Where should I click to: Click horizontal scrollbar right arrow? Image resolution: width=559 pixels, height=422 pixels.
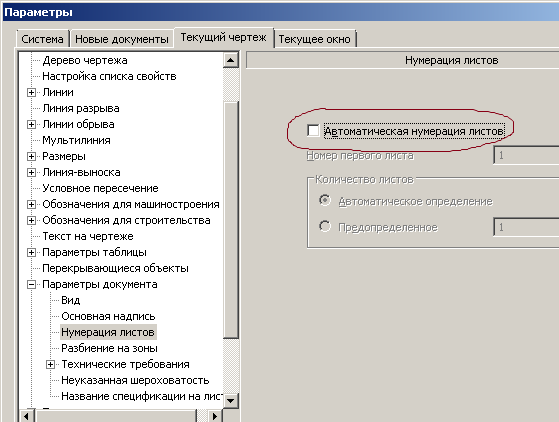point(214,416)
